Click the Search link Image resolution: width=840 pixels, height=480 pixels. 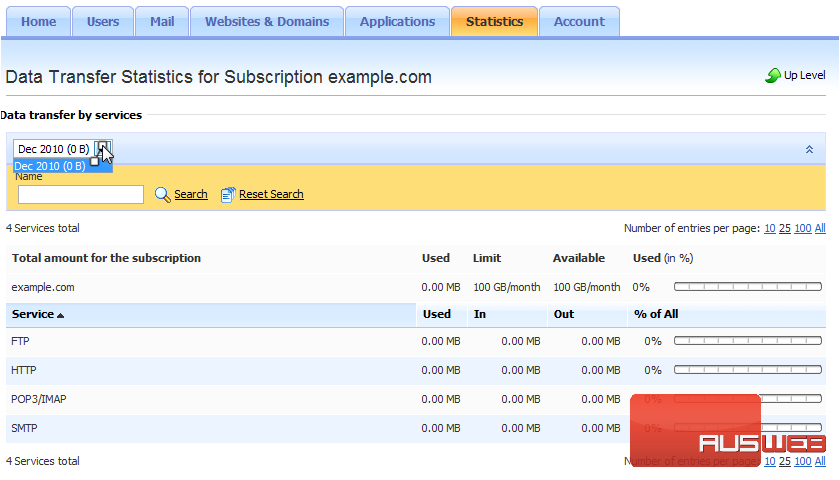coord(191,195)
